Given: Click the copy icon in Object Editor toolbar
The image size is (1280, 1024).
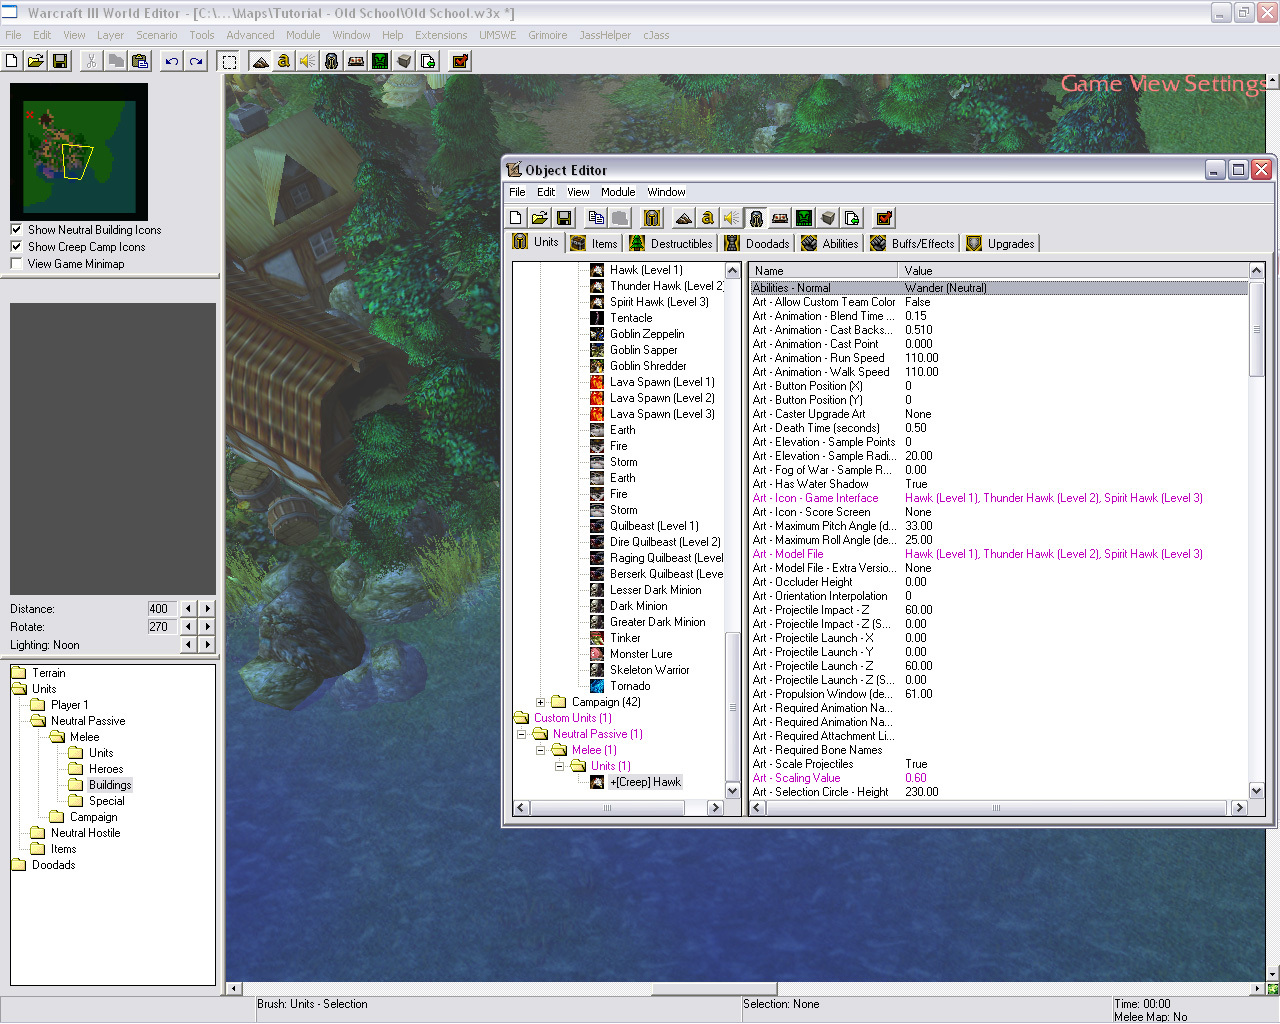Looking at the screenshot, I should pyautogui.click(x=596, y=218).
